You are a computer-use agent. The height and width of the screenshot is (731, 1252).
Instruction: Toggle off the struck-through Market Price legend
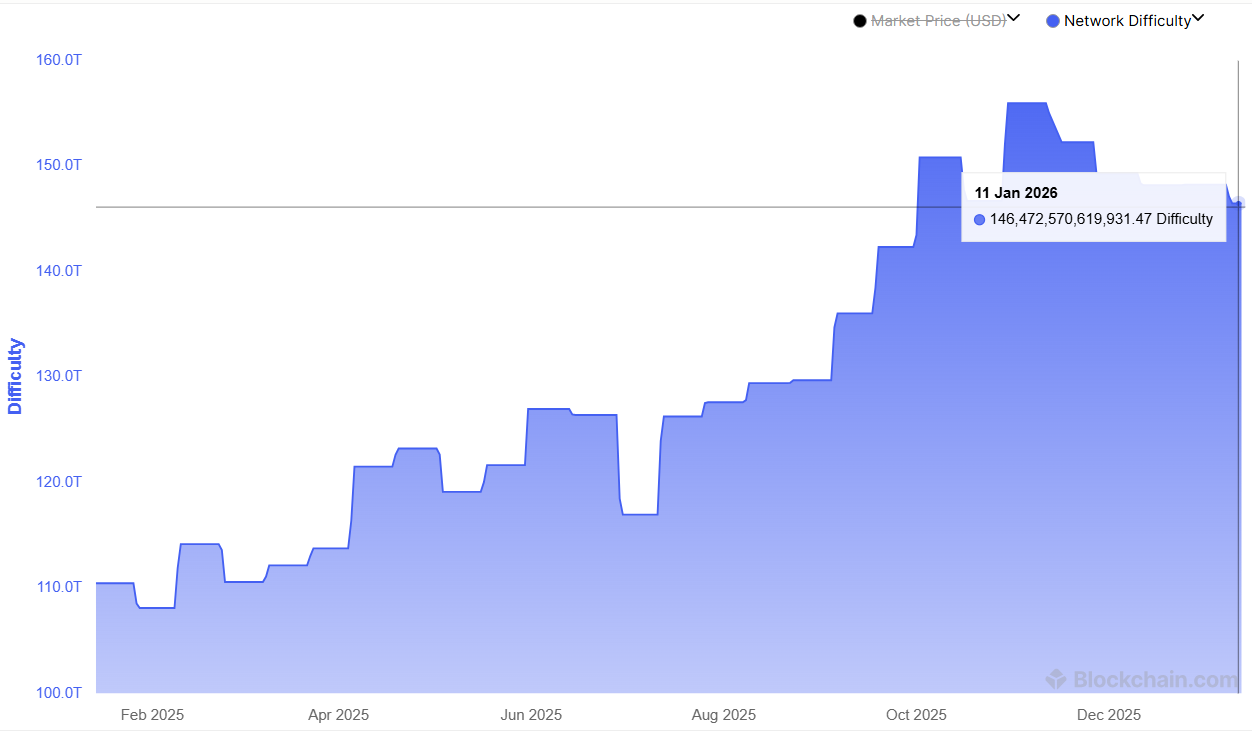coord(937,20)
